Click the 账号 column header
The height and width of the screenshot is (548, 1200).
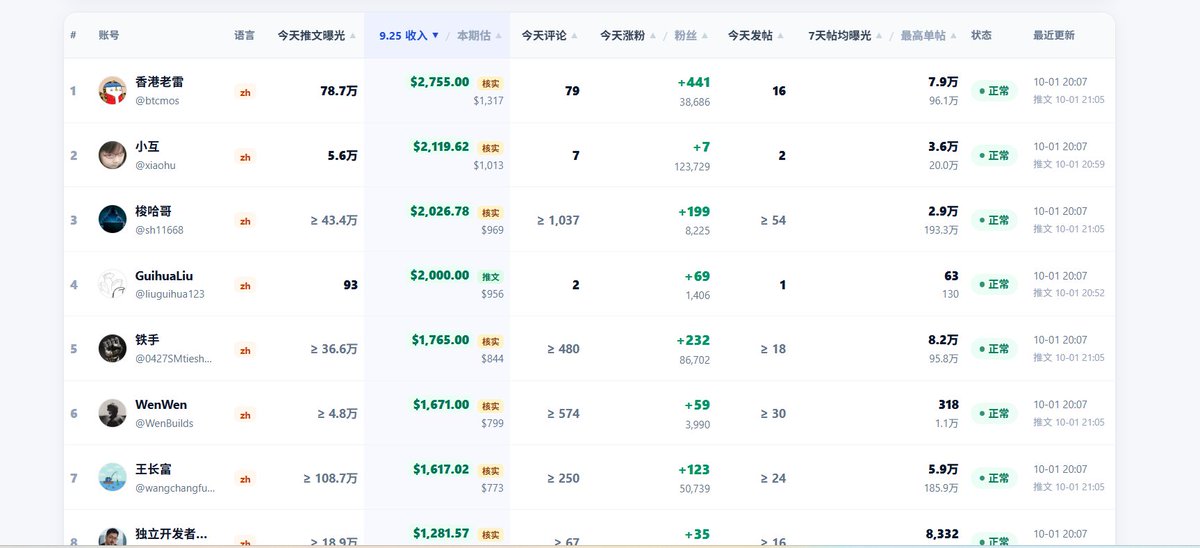(109, 35)
